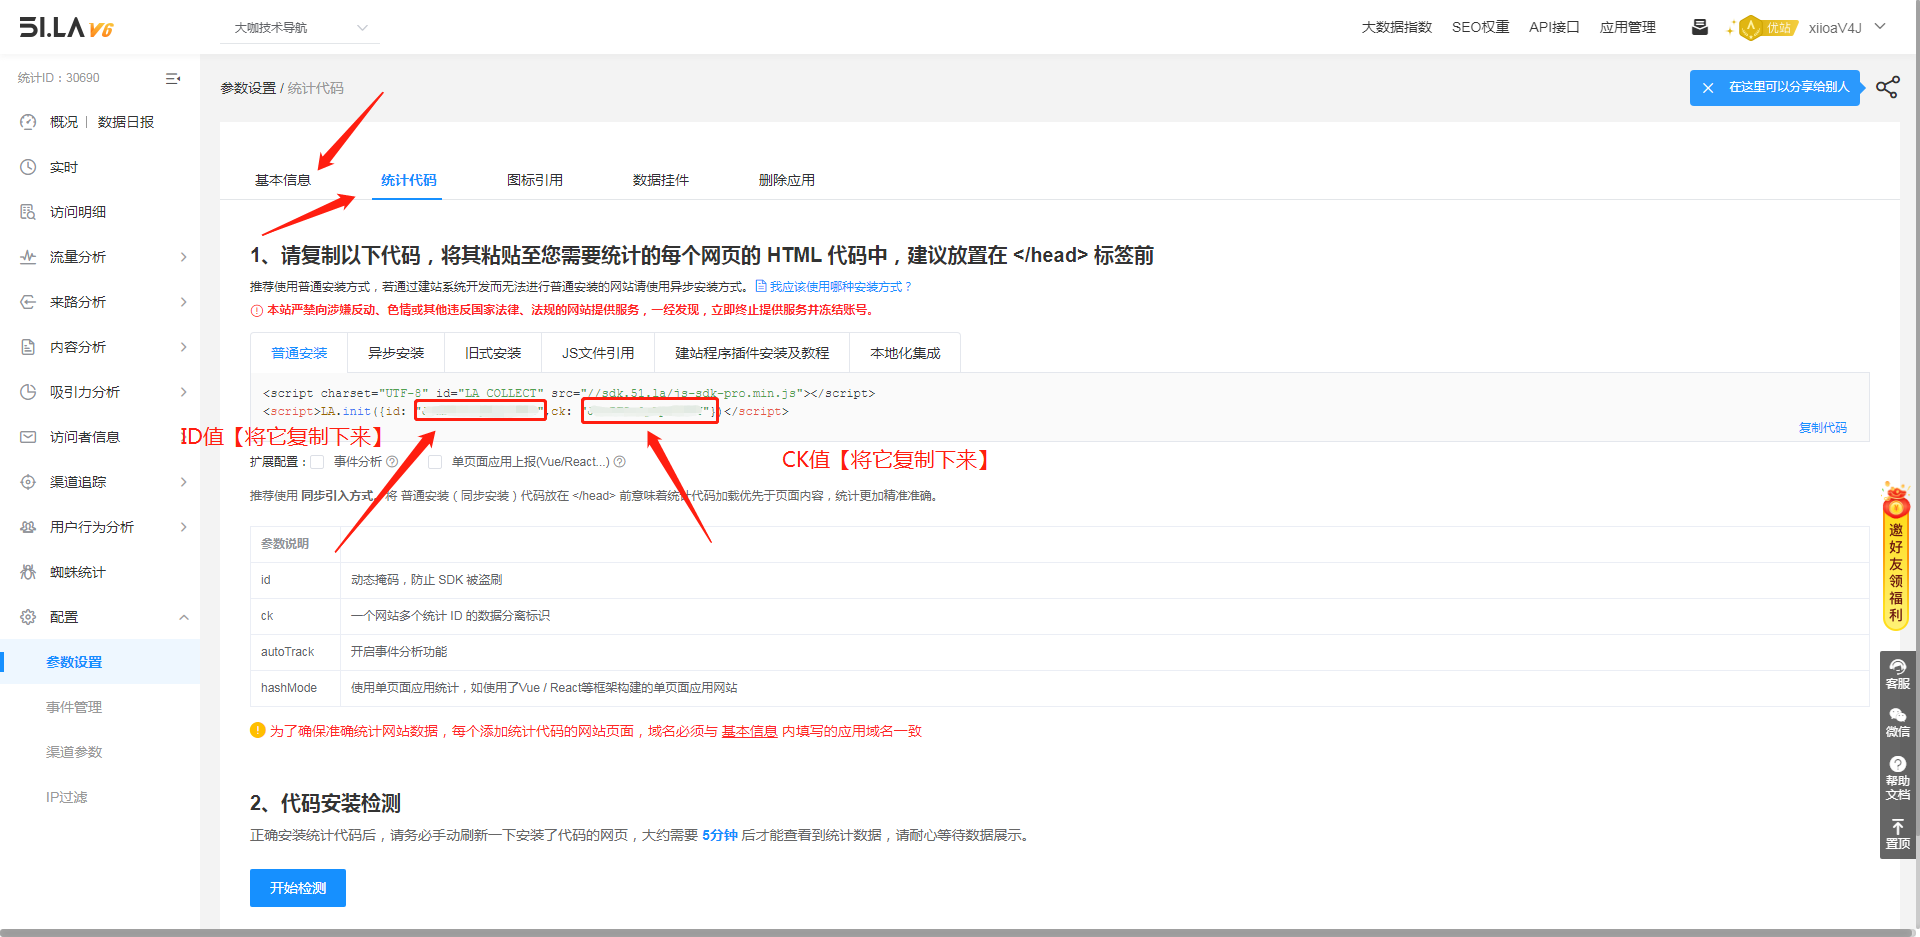Open the messages inbox icon in header
This screenshot has height=937, width=1920.
coord(1699,27)
